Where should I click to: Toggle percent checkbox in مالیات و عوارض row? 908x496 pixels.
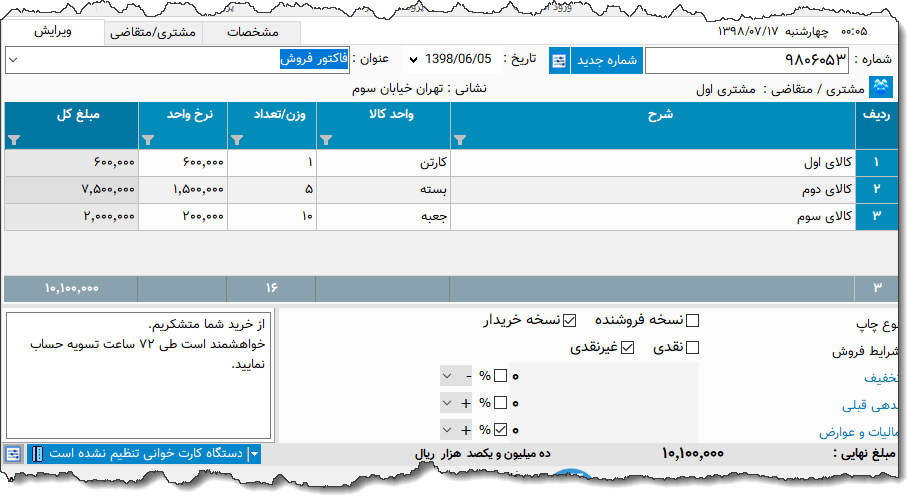(x=500, y=429)
